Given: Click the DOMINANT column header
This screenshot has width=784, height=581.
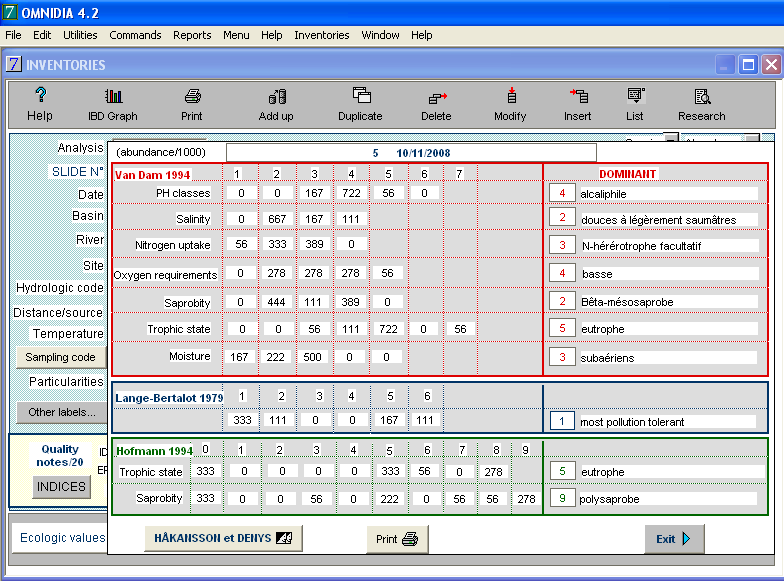Looking at the screenshot, I should 628,174.
